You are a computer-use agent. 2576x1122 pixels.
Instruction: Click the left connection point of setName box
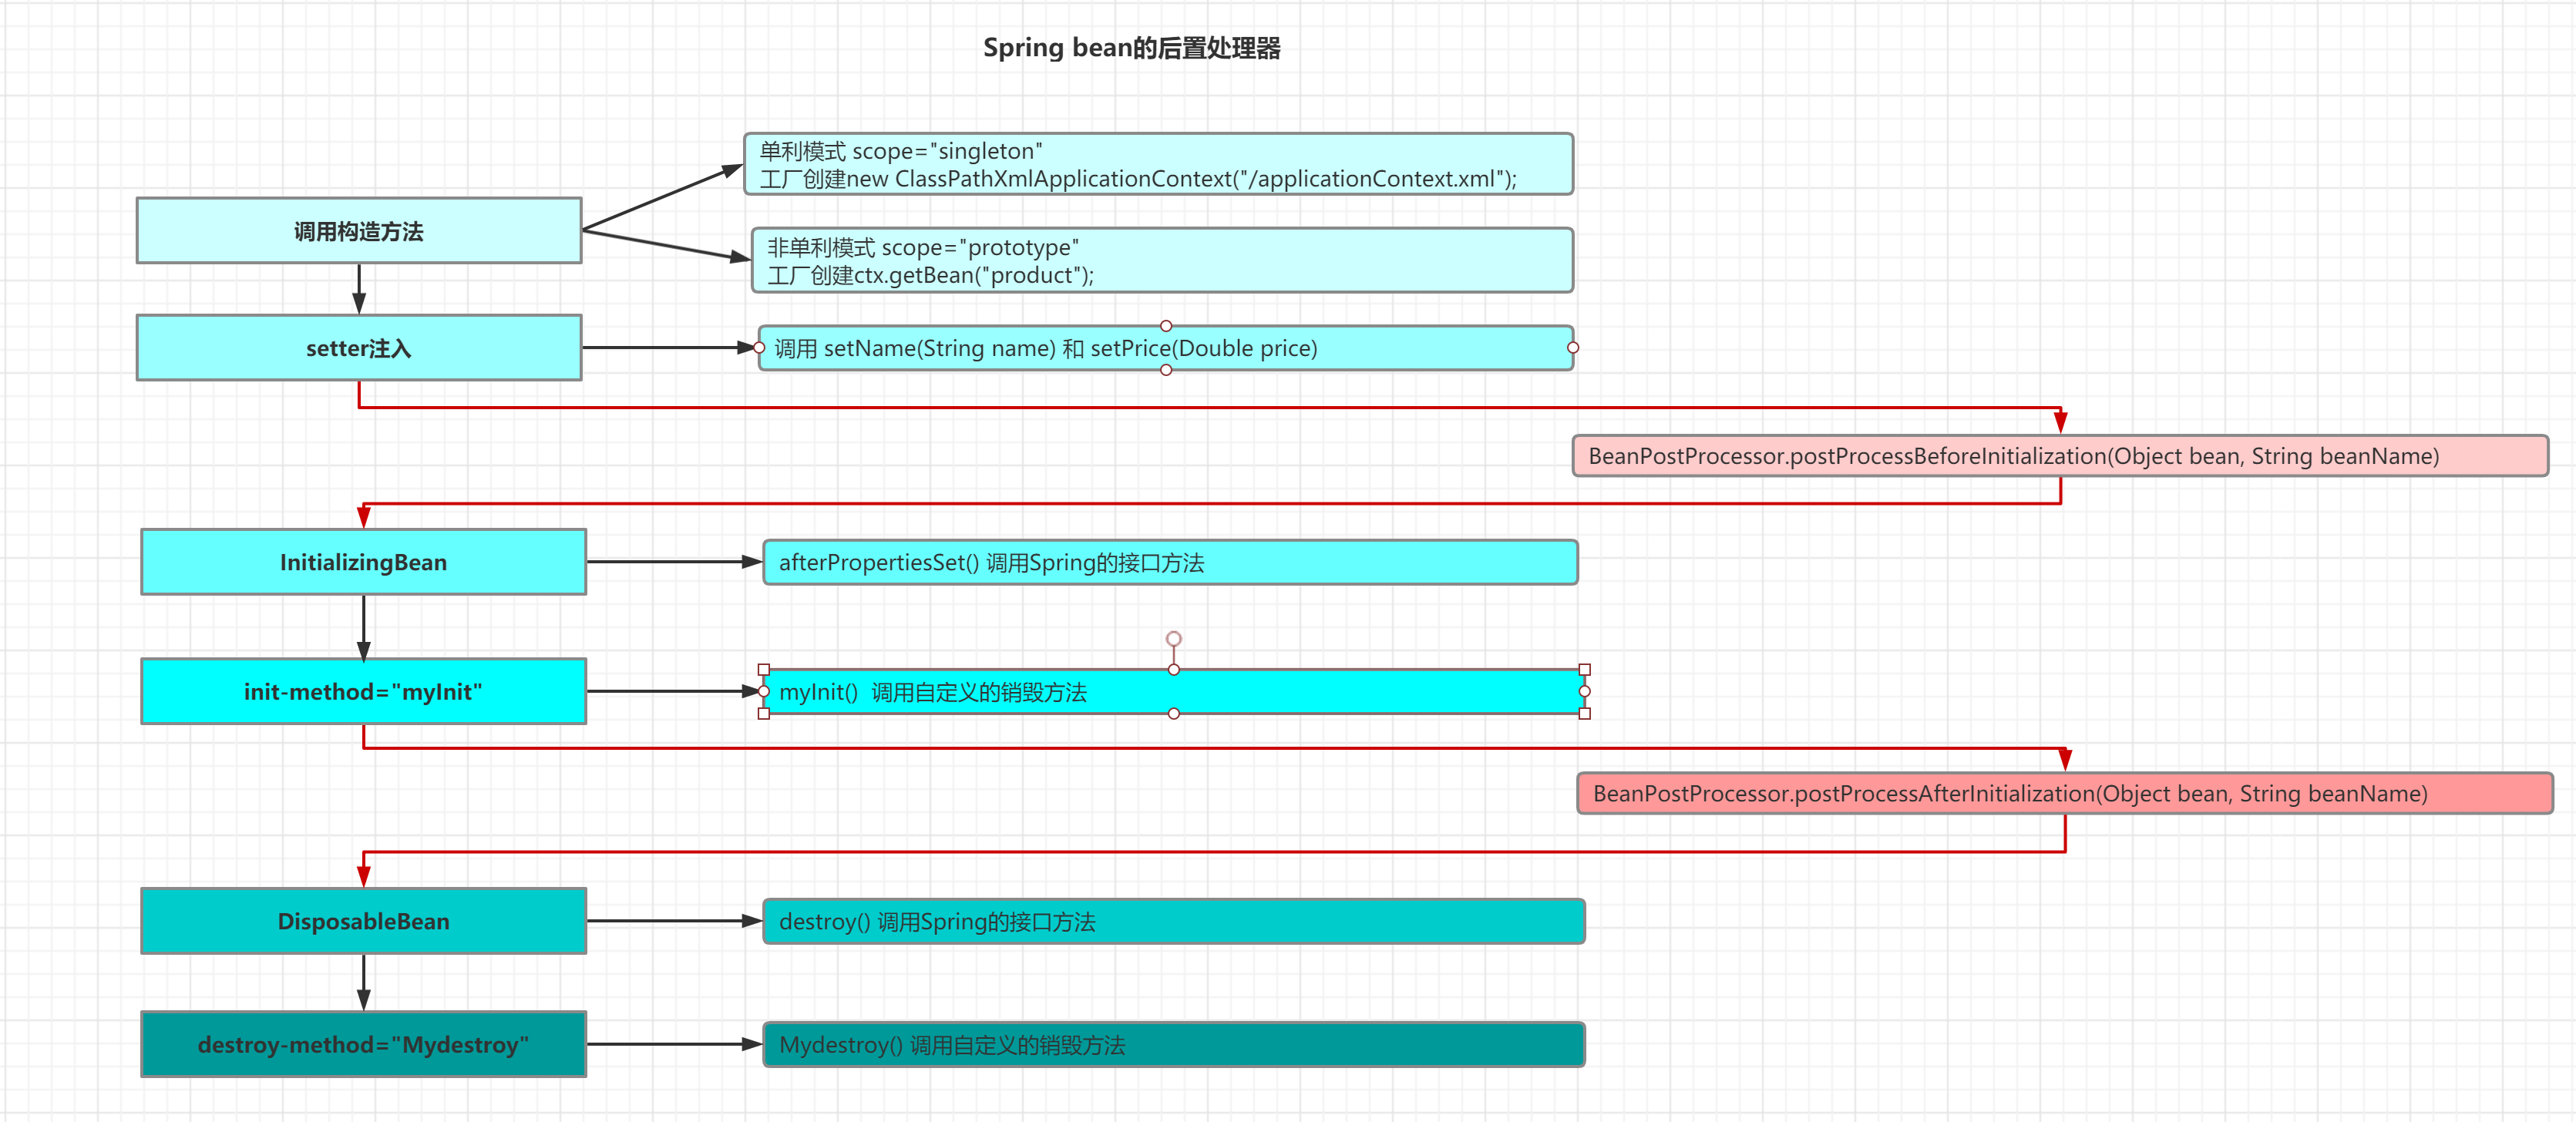(x=760, y=348)
